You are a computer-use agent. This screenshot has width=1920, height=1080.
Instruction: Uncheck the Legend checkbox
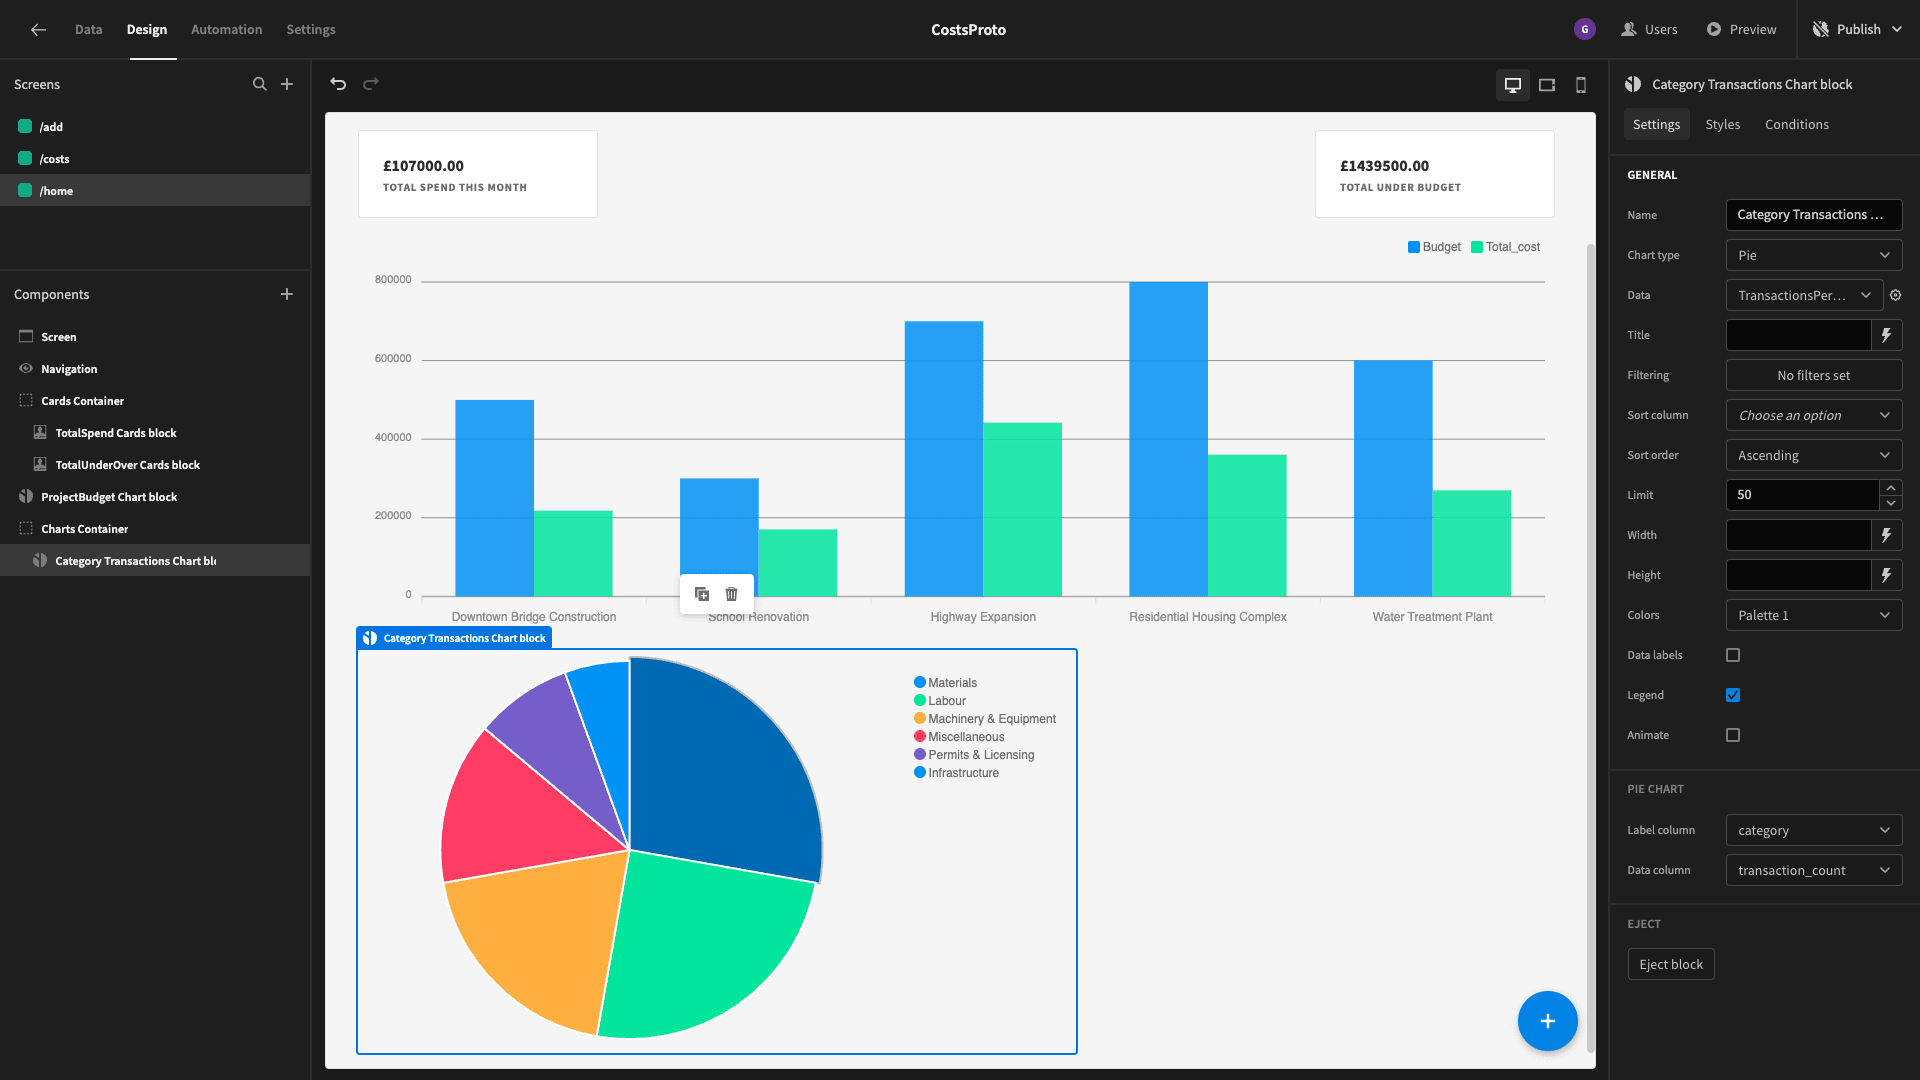point(1733,695)
